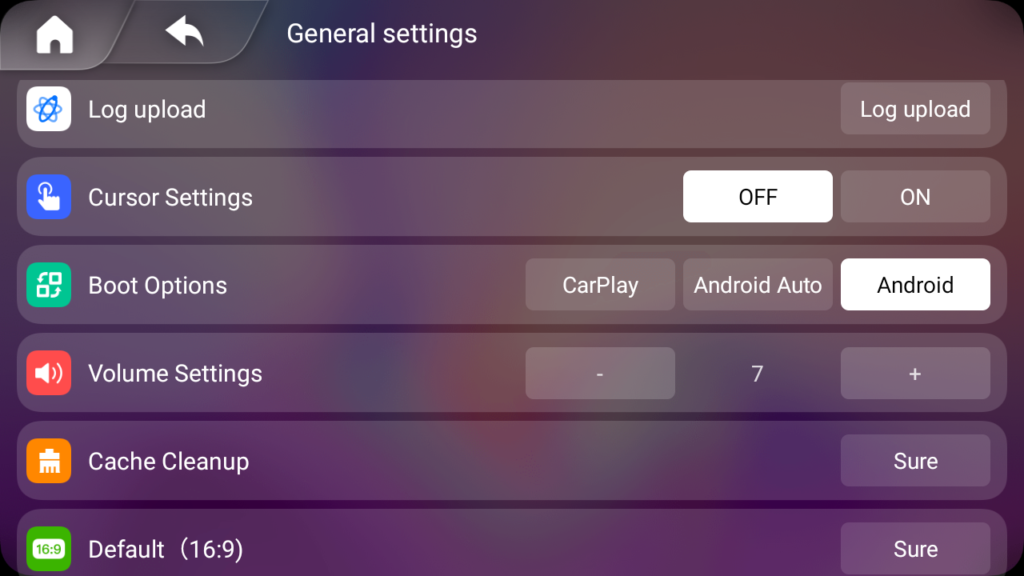Click the Log upload button
The height and width of the screenshot is (576, 1024).
coord(915,109)
